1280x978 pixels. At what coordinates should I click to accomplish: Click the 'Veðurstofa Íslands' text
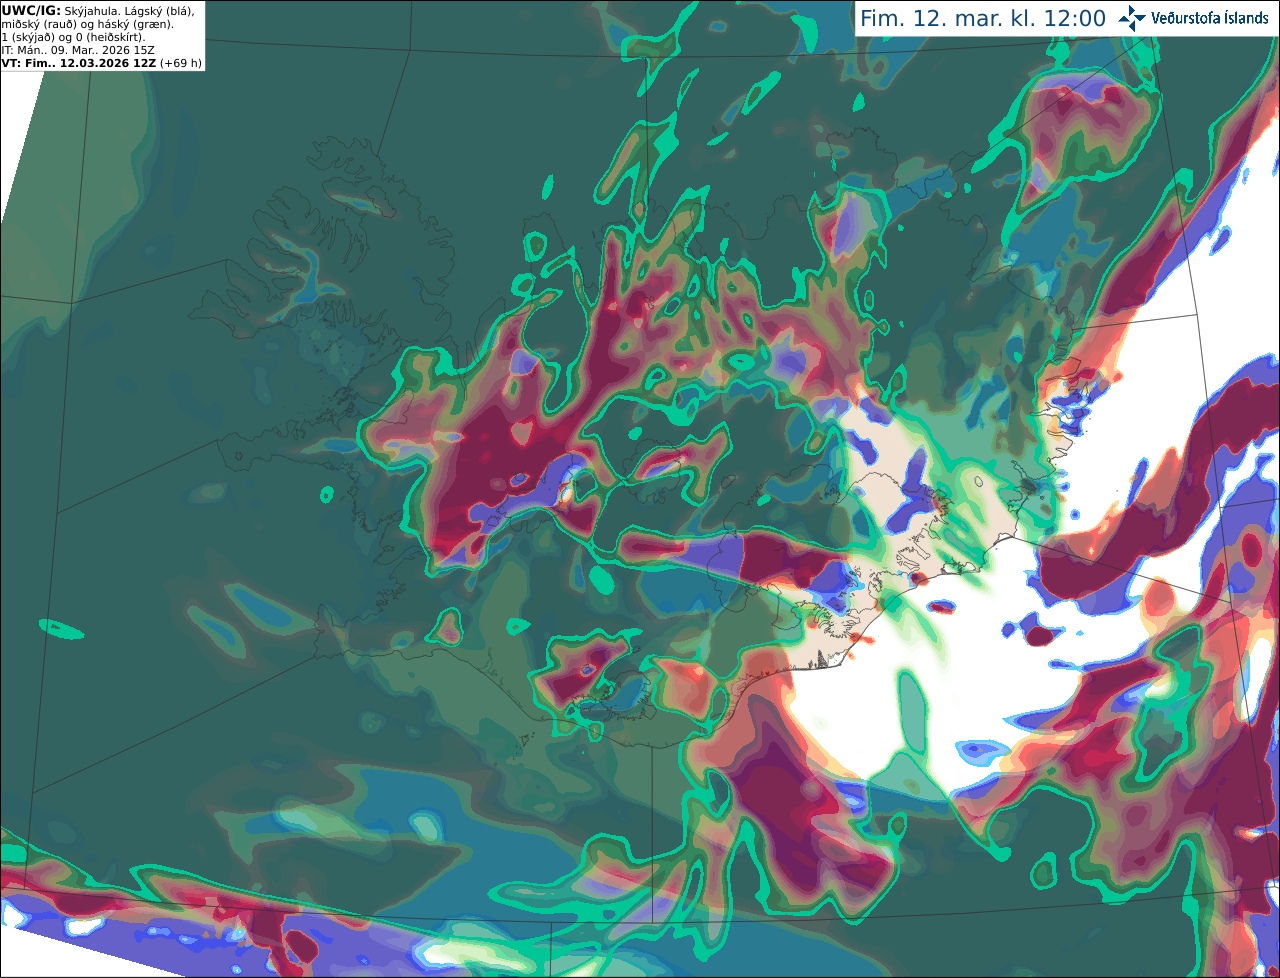point(1210,18)
